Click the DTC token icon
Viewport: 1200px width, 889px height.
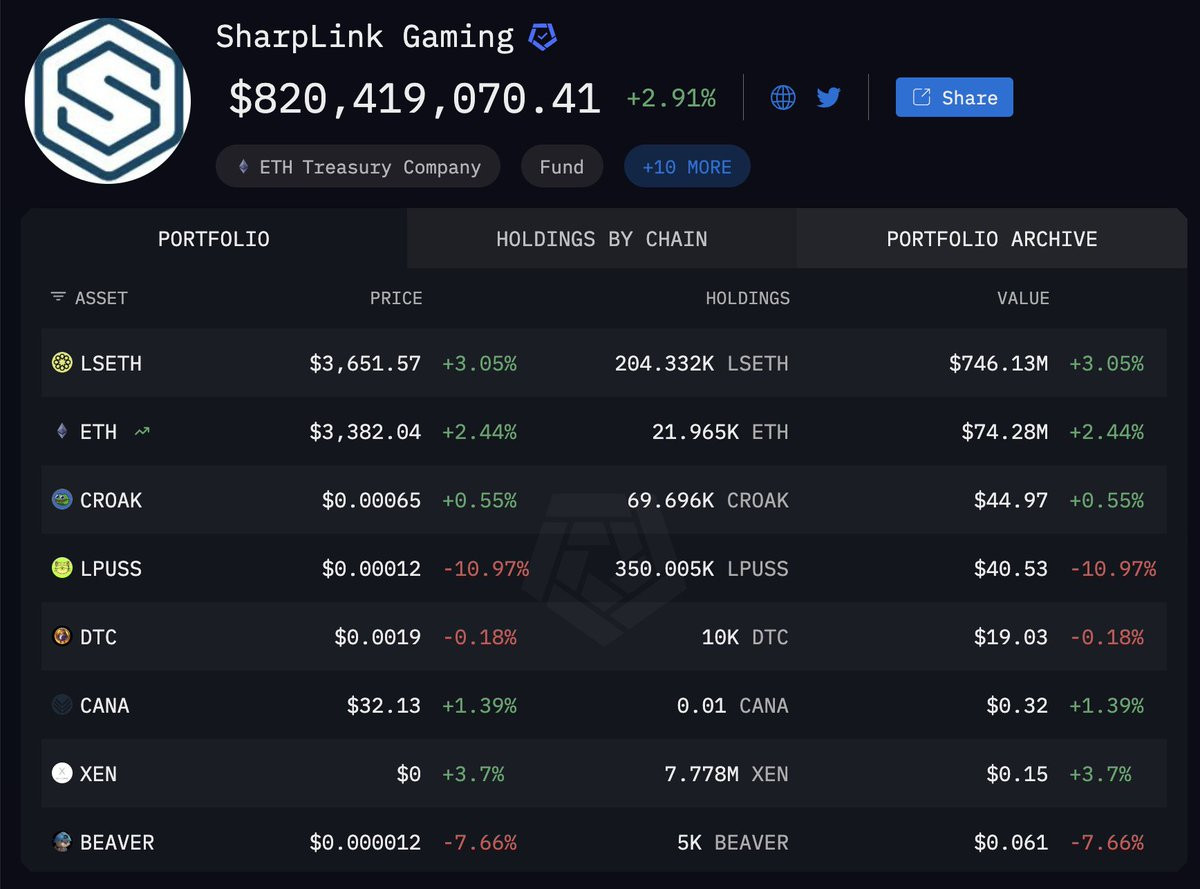tap(62, 636)
